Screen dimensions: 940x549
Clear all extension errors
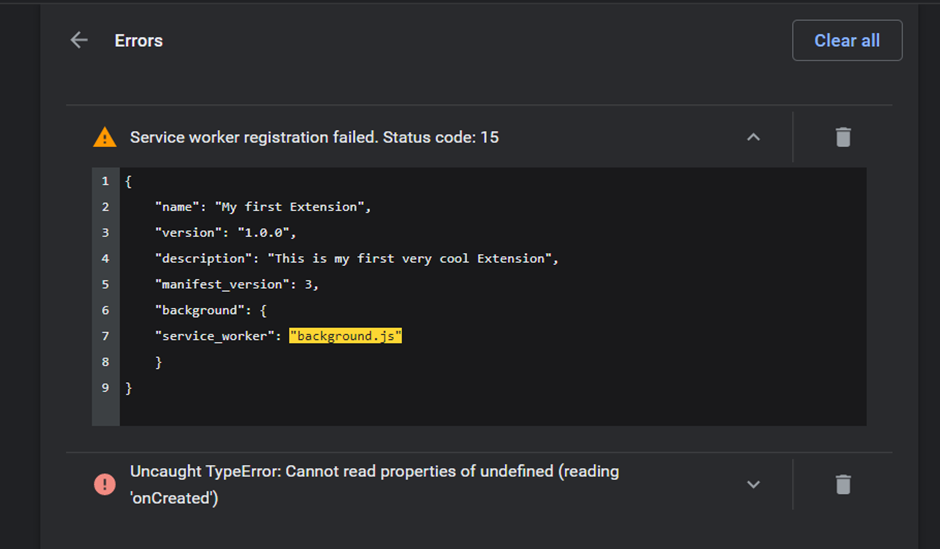click(846, 40)
